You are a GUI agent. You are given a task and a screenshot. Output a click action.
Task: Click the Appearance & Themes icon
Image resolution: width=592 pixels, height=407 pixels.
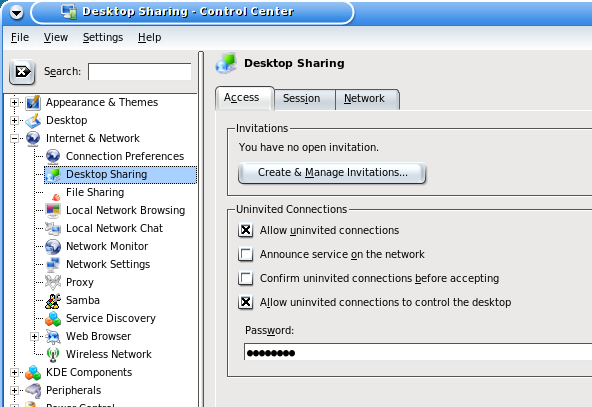click(x=33, y=102)
